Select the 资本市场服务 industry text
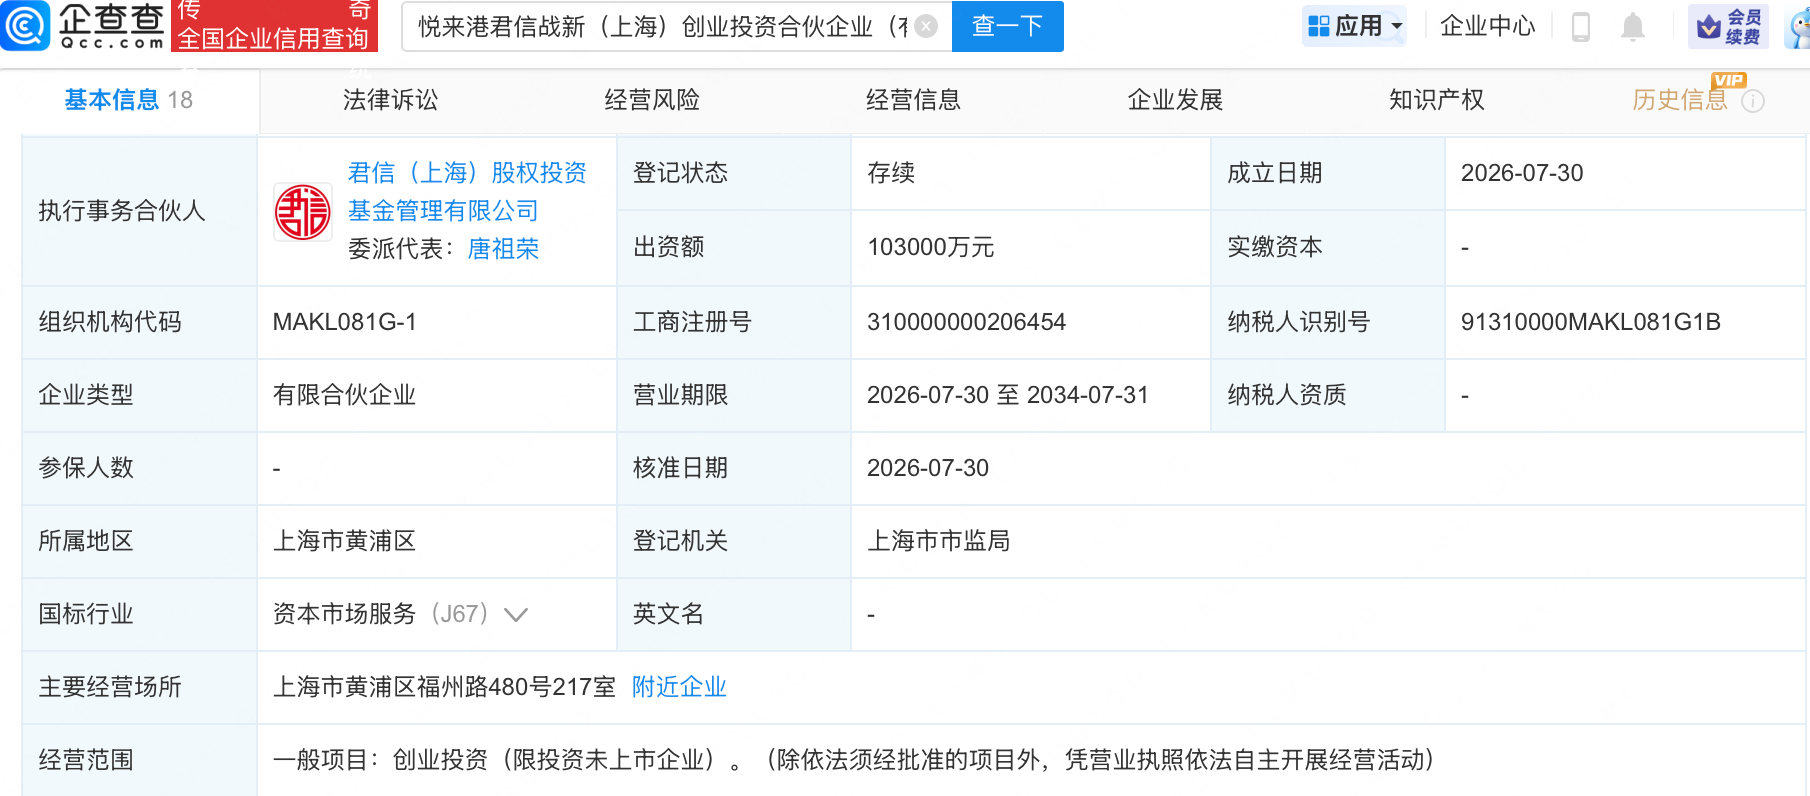This screenshot has width=1810, height=796. (x=344, y=614)
